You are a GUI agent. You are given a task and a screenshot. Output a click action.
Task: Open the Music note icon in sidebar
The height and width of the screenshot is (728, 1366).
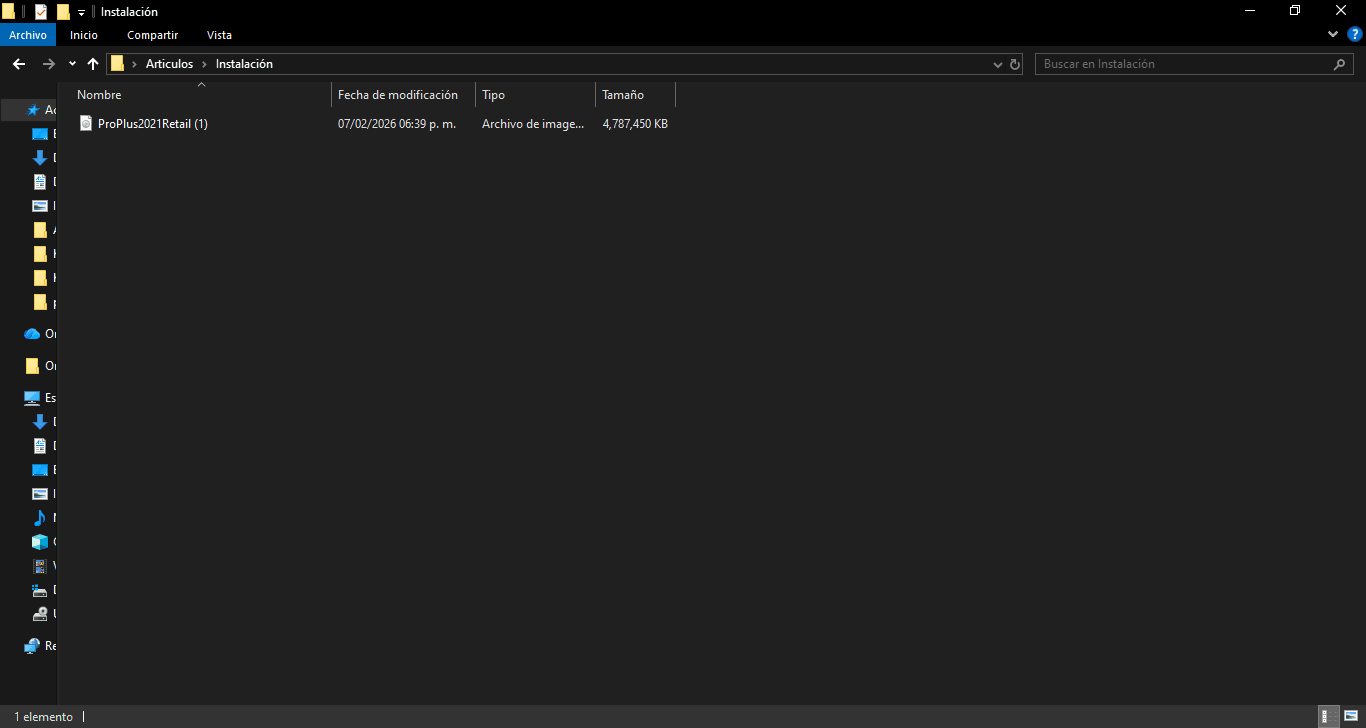coord(40,518)
